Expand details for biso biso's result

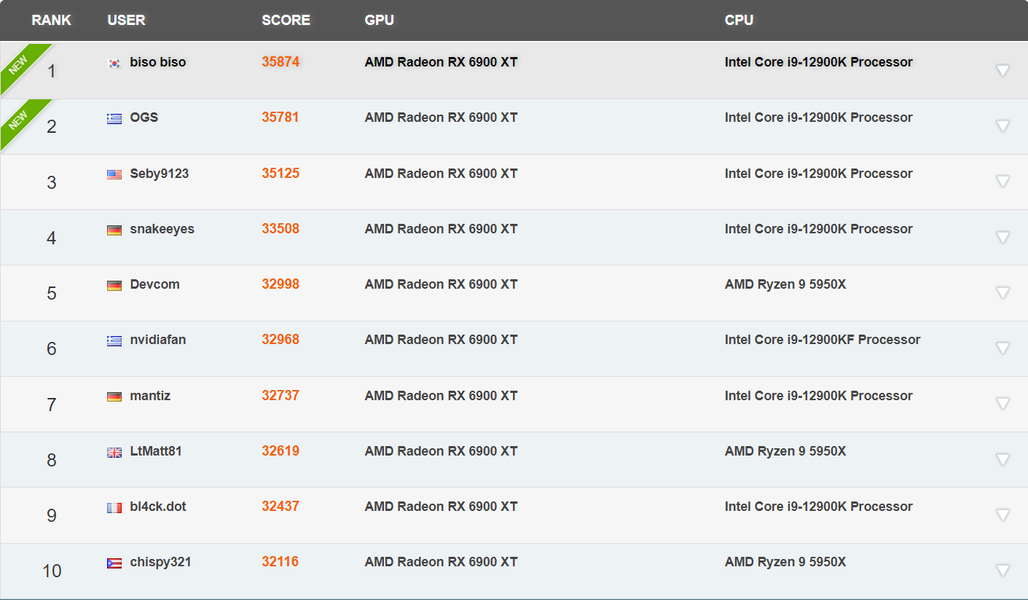[1003, 71]
